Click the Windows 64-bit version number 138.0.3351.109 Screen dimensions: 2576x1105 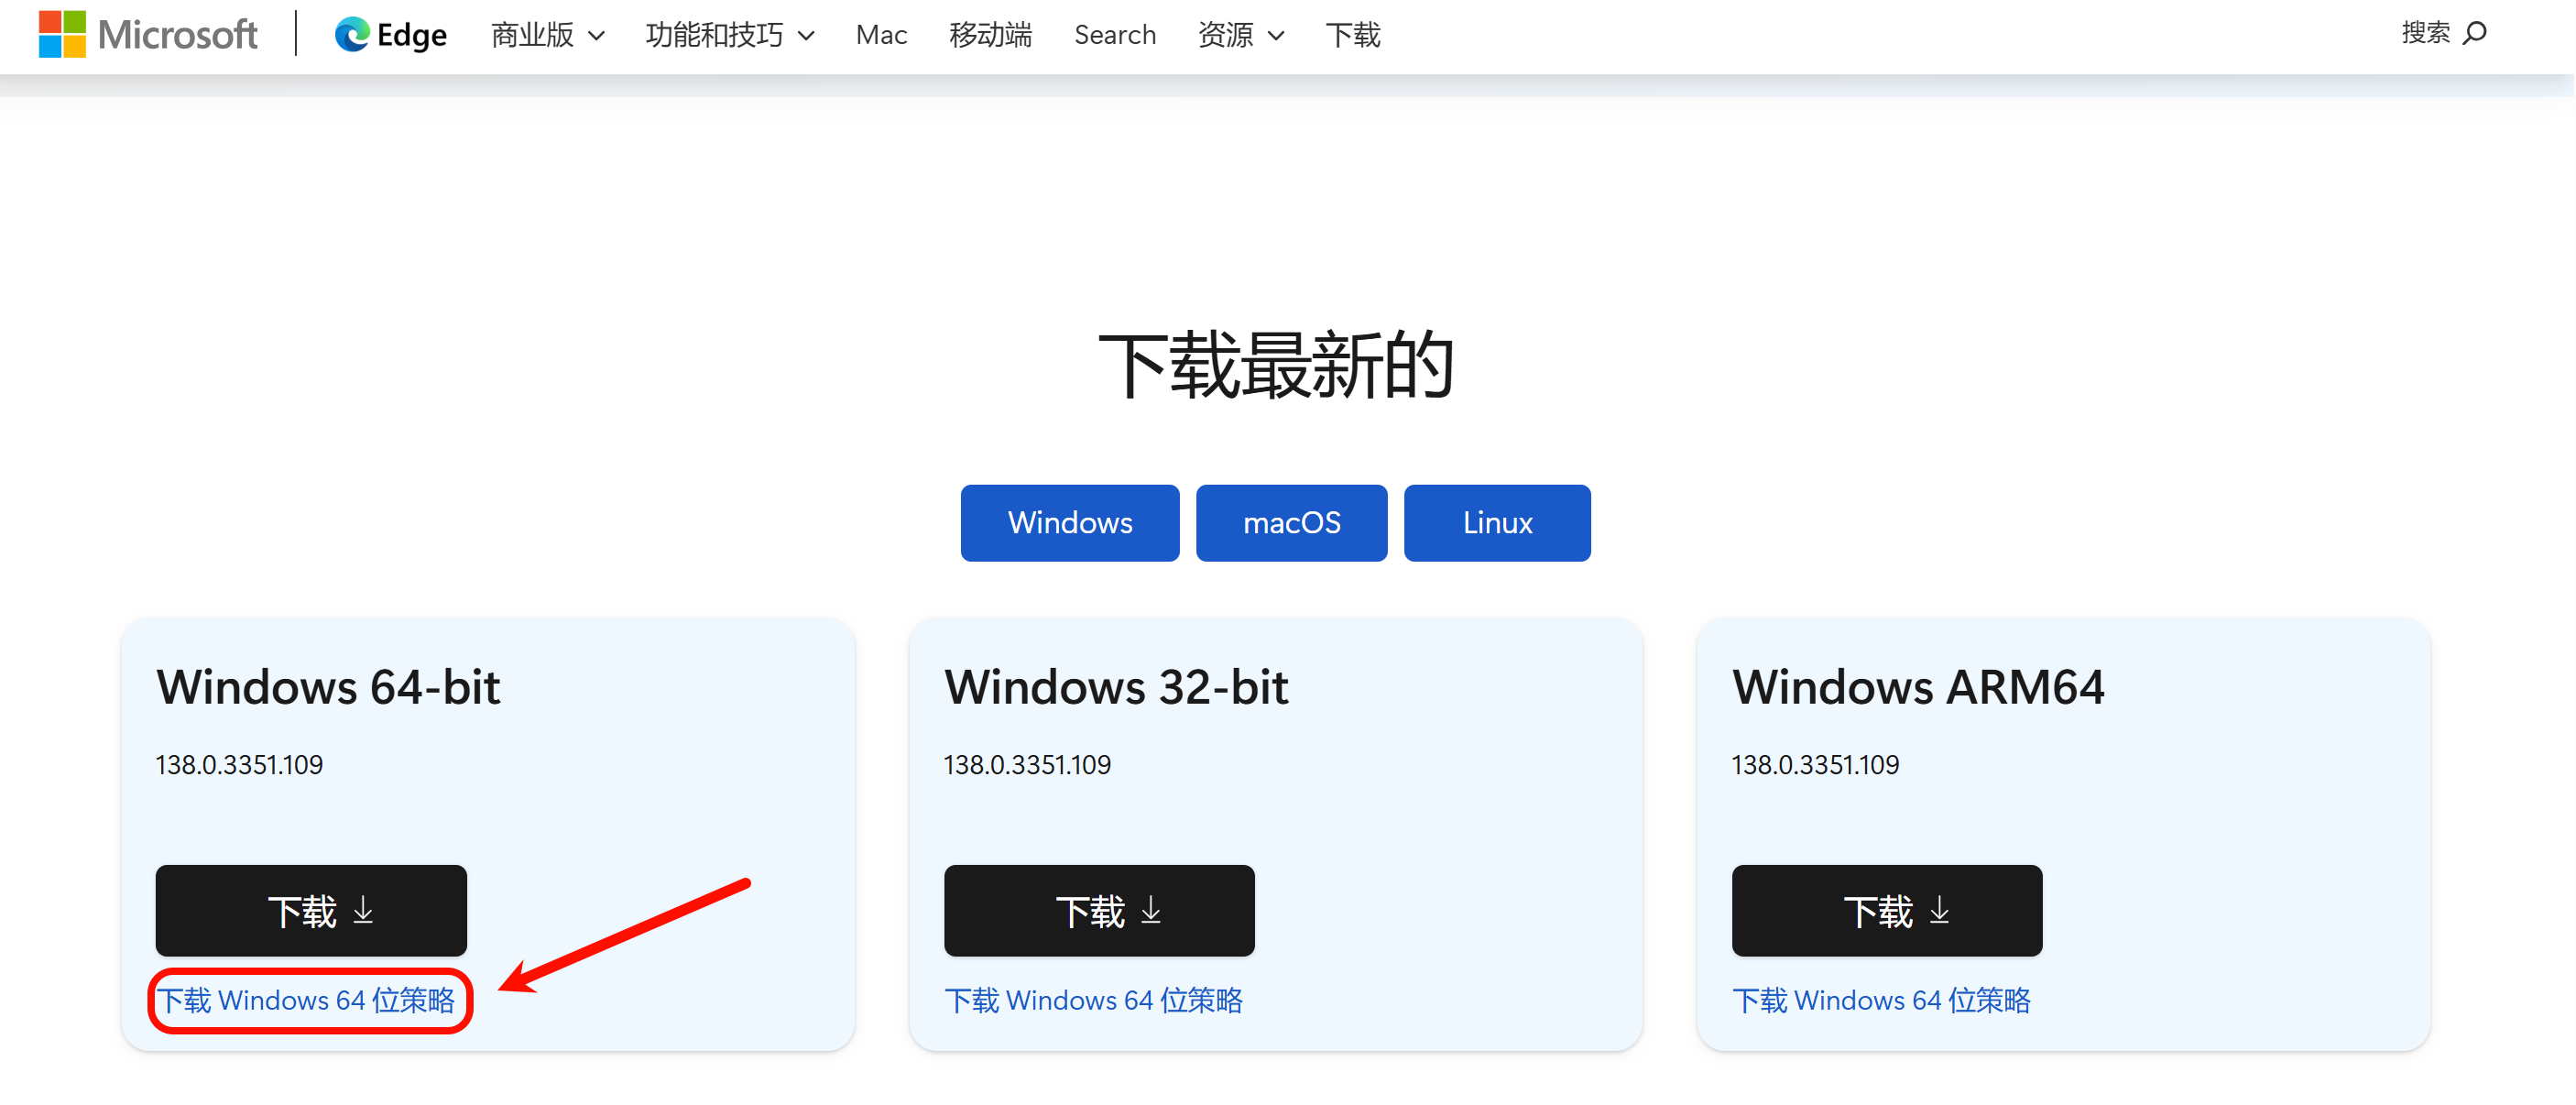[x=239, y=765]
